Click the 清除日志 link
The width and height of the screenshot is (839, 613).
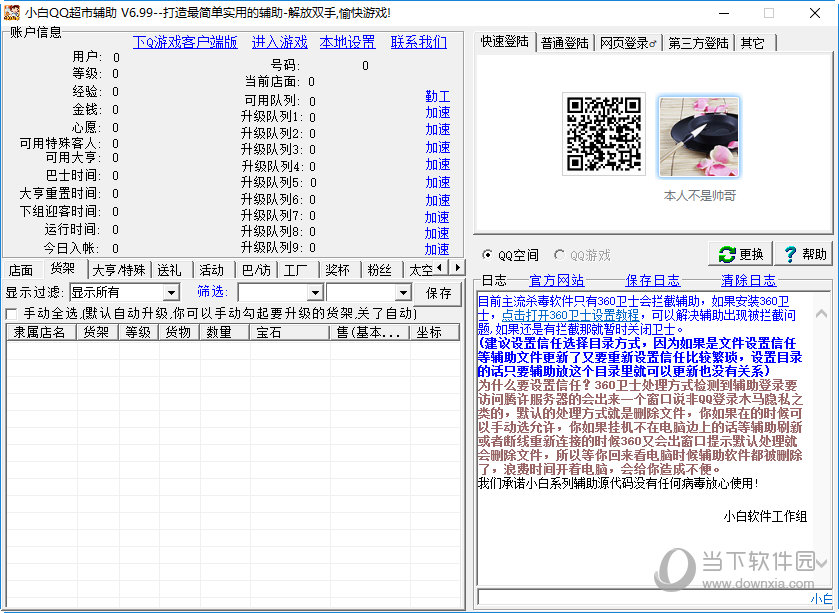748,280
